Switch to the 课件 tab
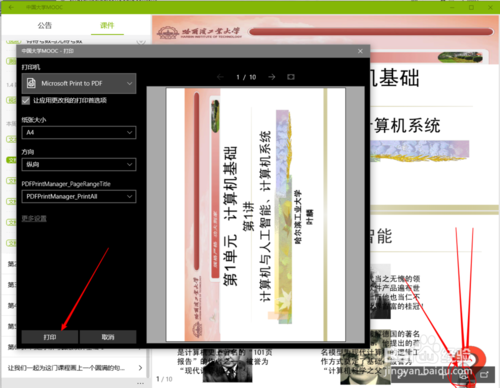 click(107, 25)
